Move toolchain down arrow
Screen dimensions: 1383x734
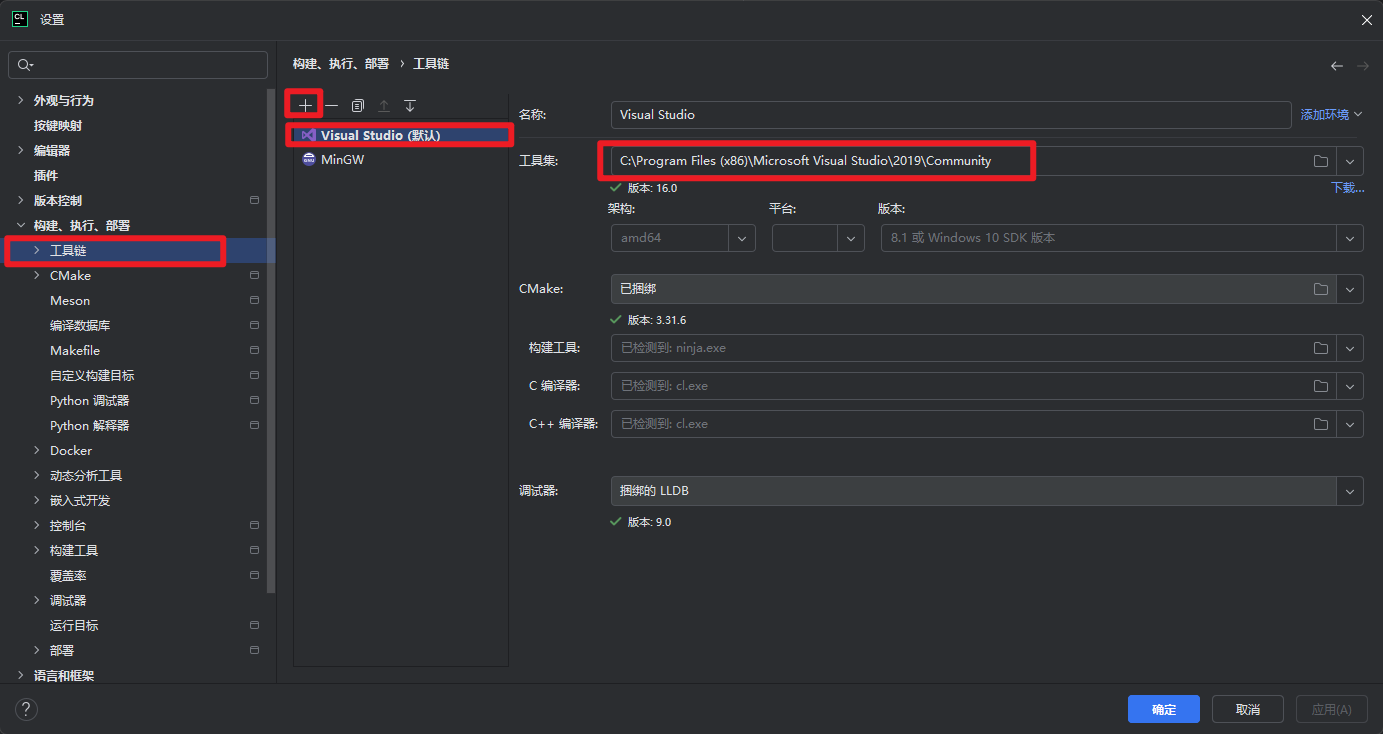point(410,105)
